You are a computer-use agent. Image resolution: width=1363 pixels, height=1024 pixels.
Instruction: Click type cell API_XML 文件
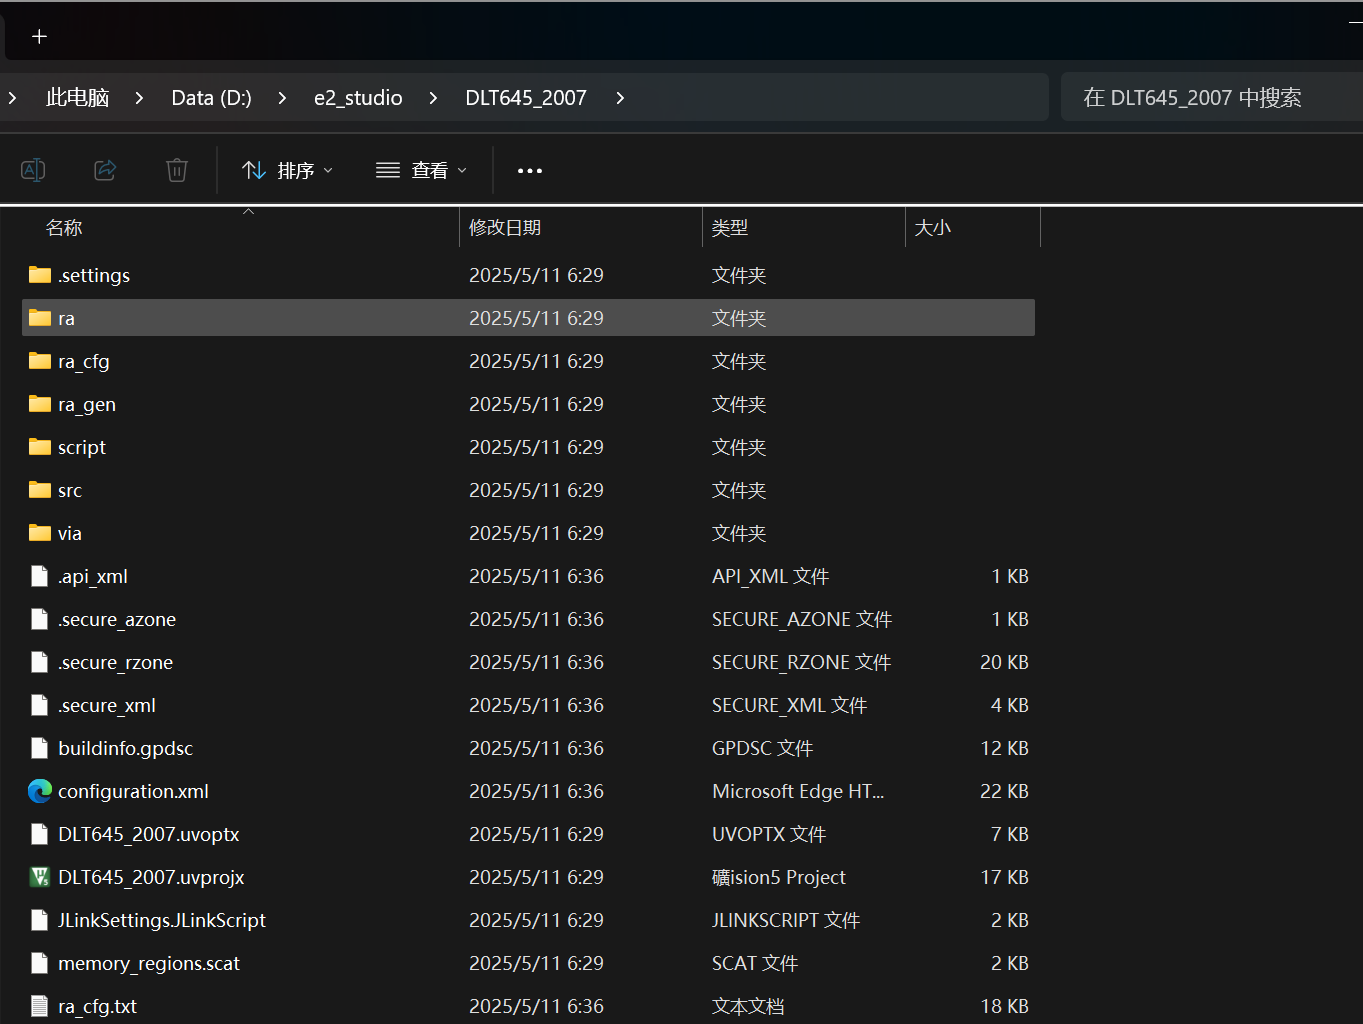[x=771, y=576]
